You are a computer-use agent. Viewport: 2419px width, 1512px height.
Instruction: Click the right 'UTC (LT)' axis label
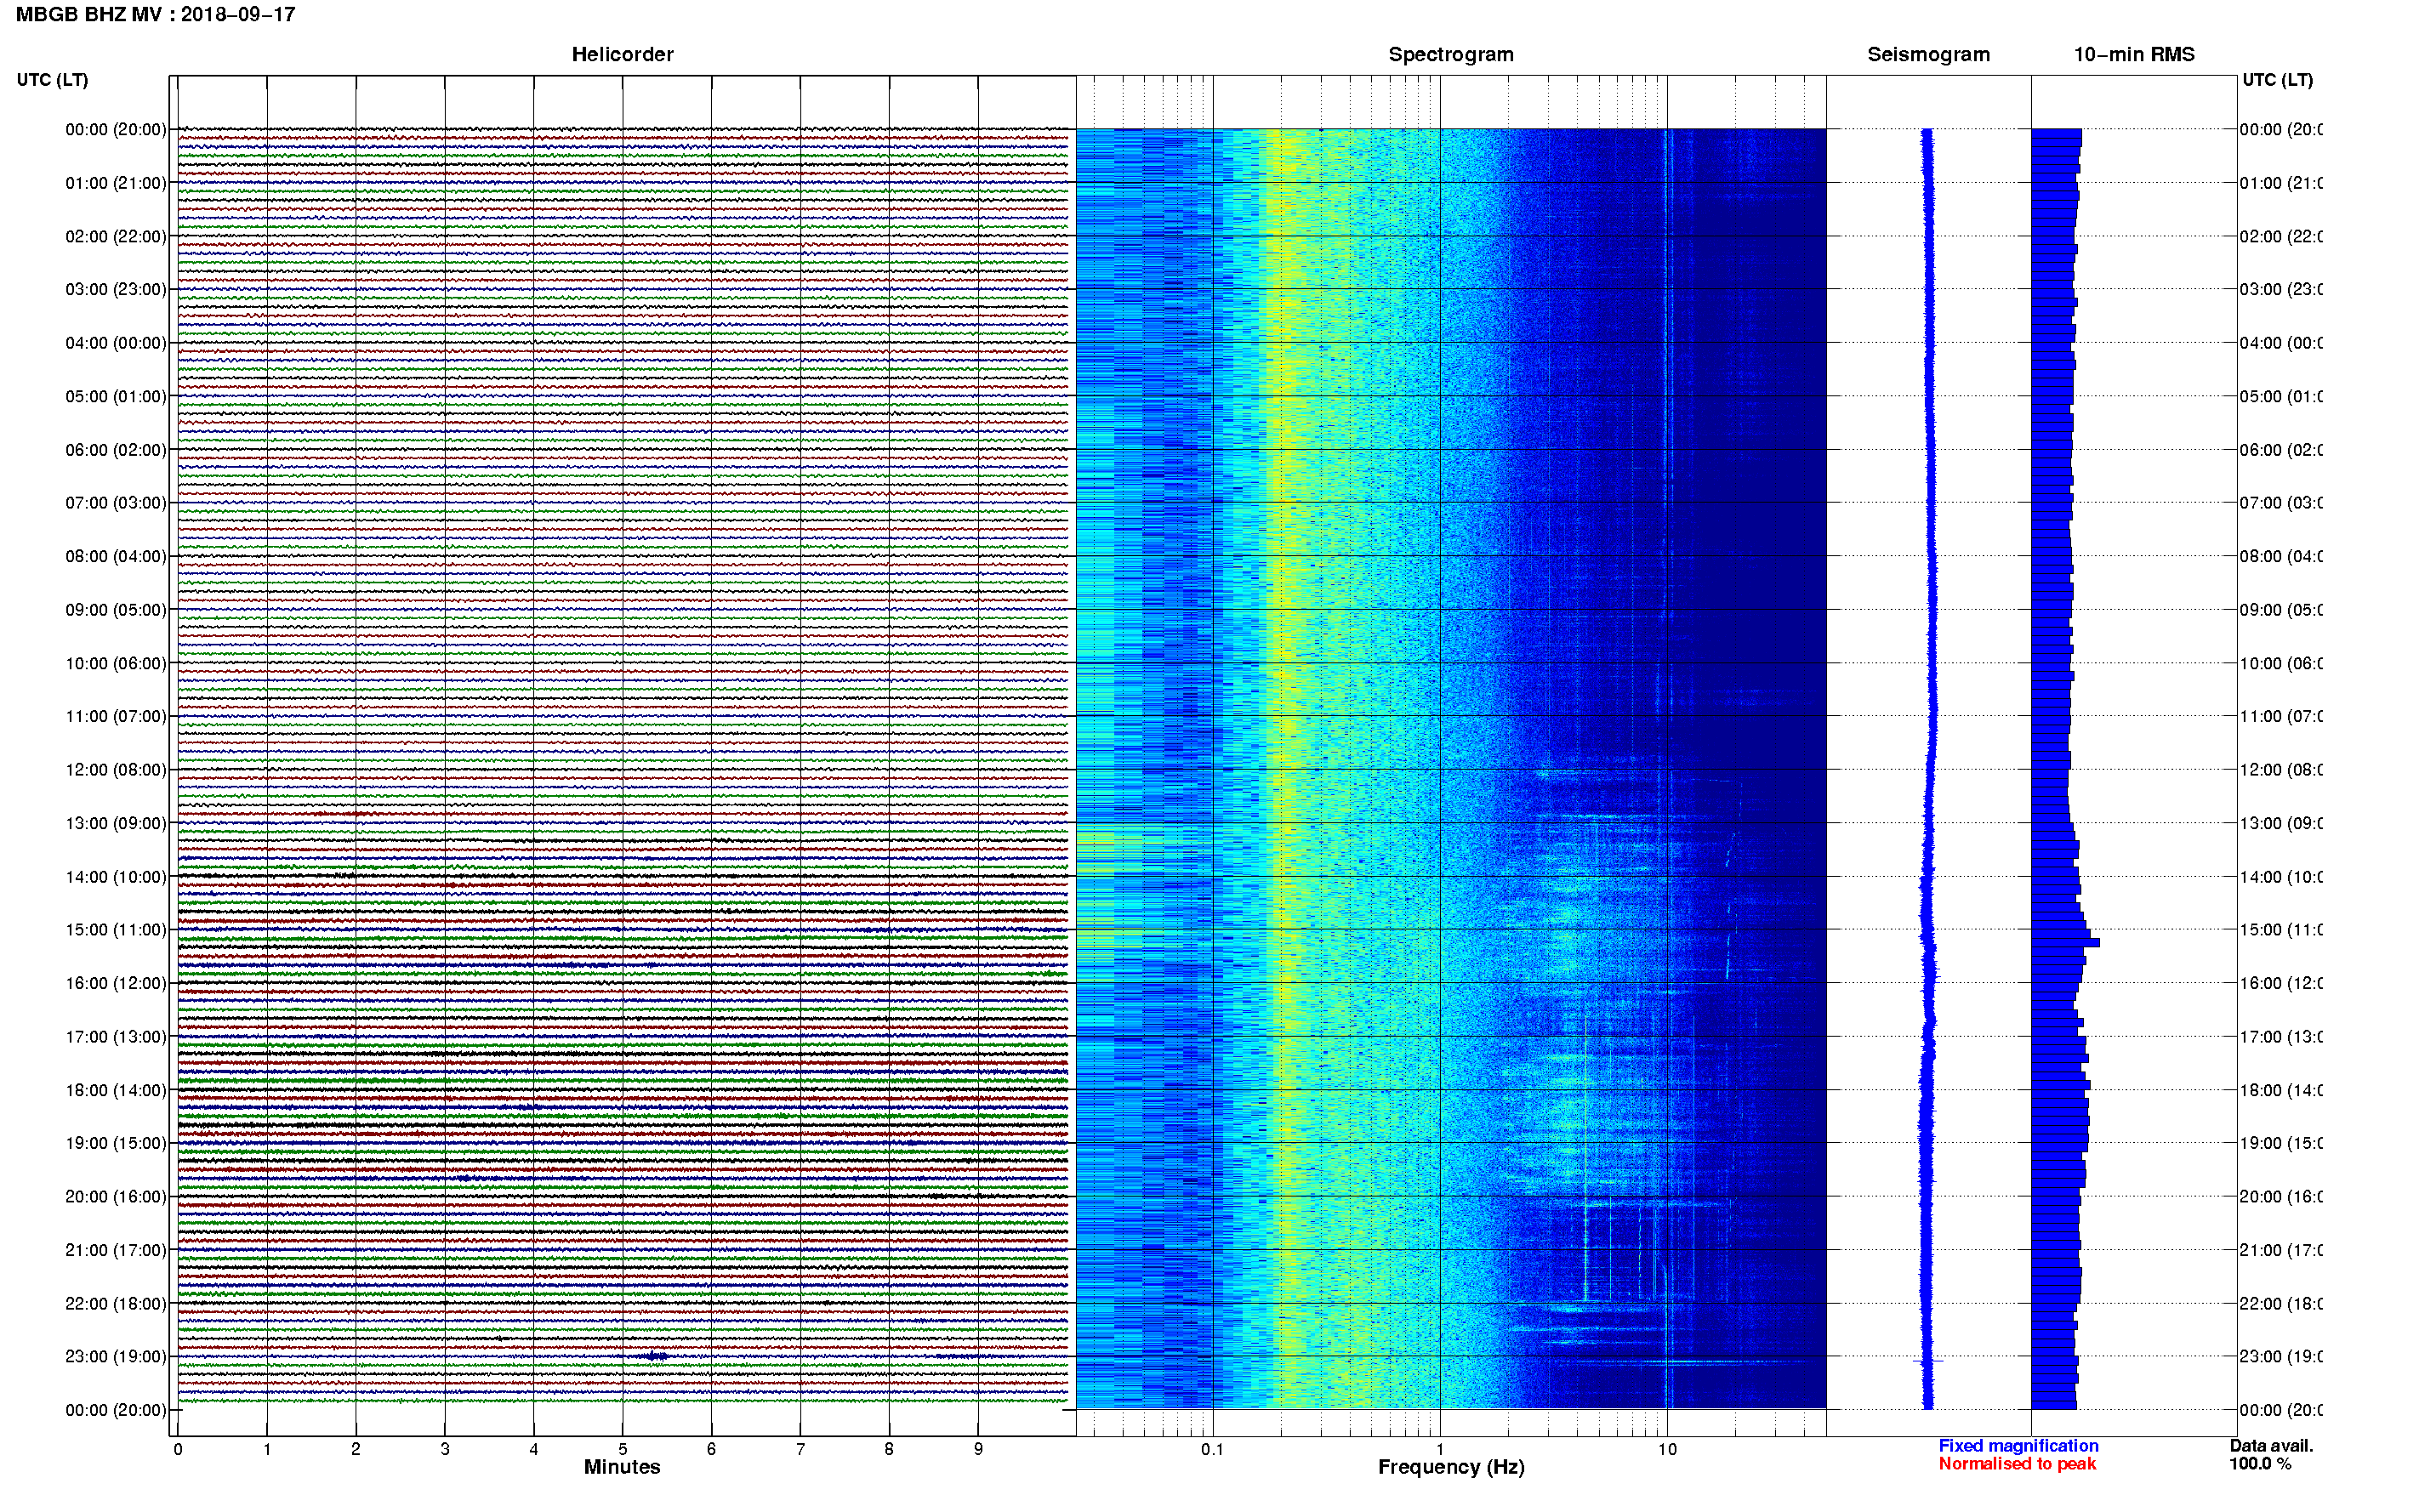point(2277,80)
